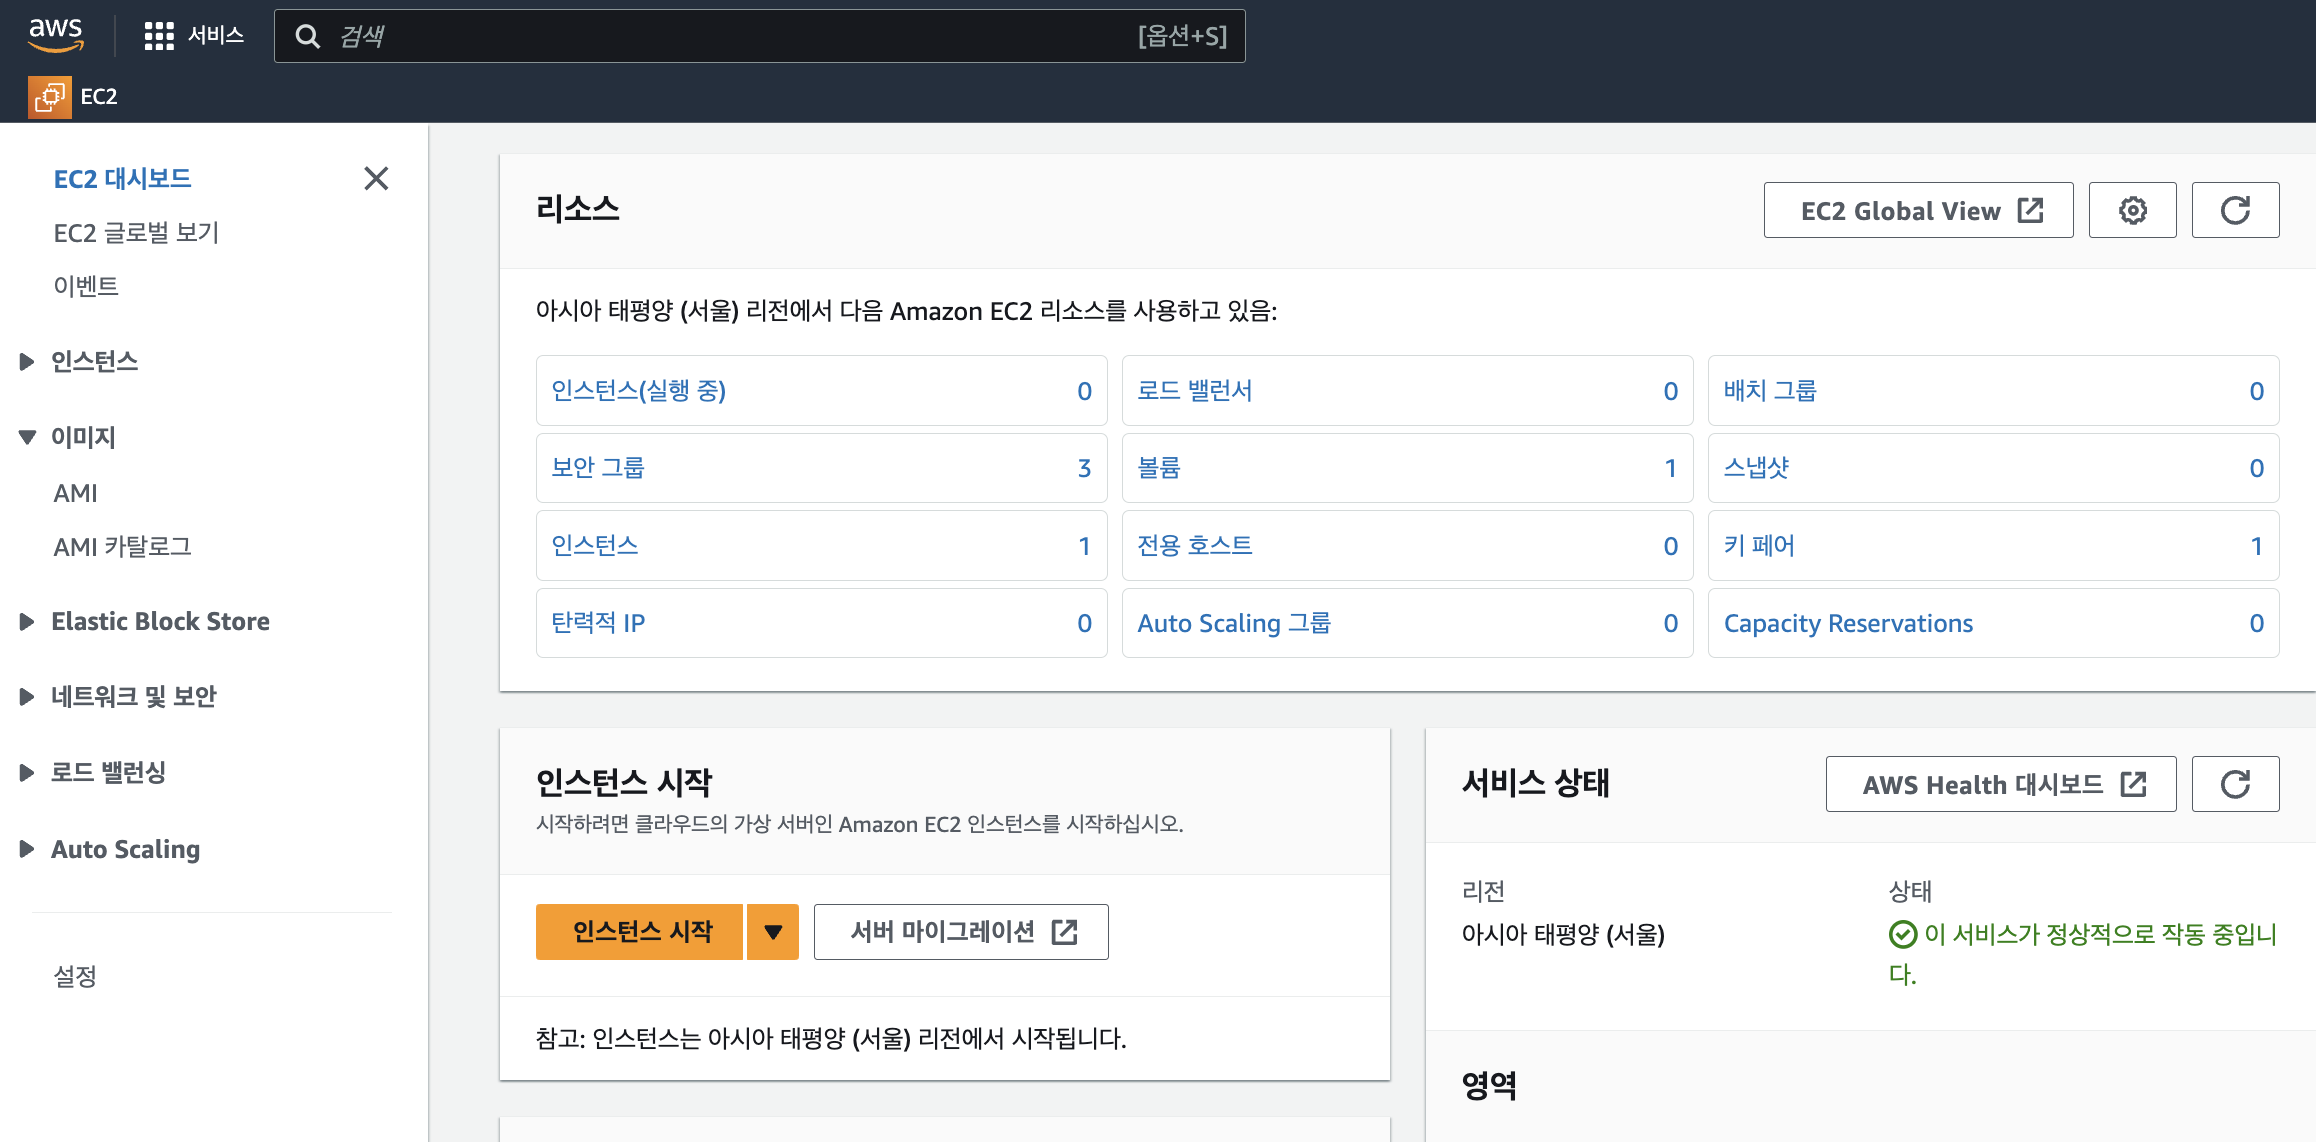Click the EC2 label in breadcrumb bar

(x=99, y=97)
